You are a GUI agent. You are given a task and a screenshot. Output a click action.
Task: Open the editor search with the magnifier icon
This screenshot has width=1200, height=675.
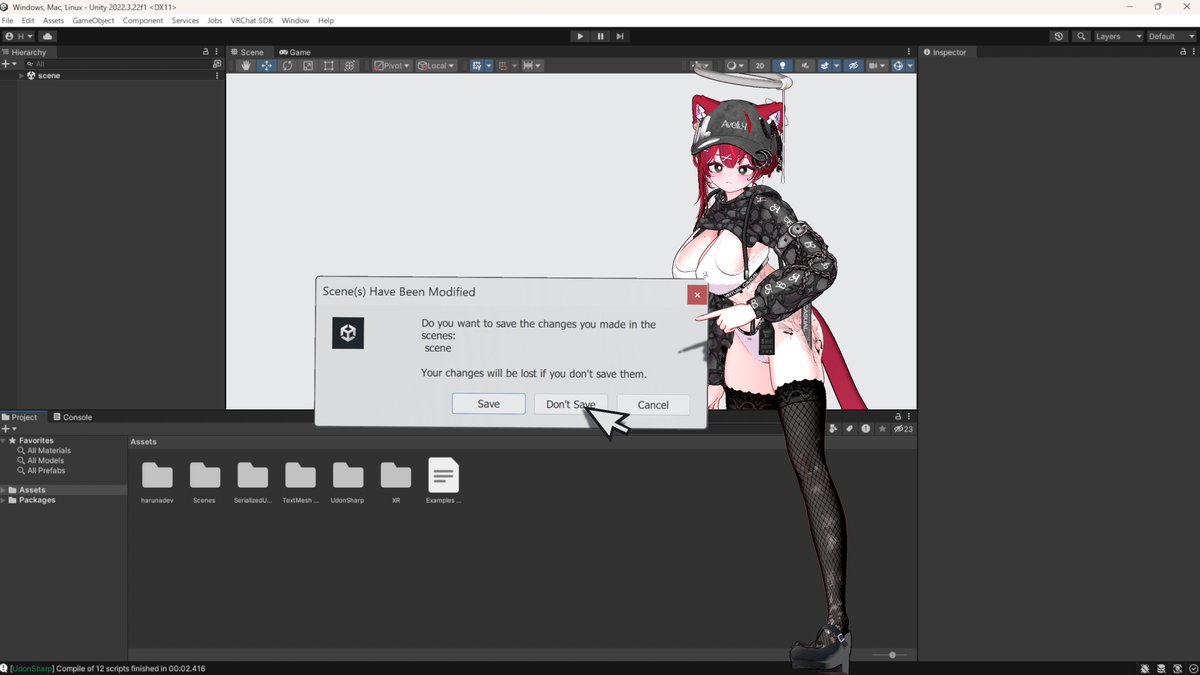(x=1080, y=35)
